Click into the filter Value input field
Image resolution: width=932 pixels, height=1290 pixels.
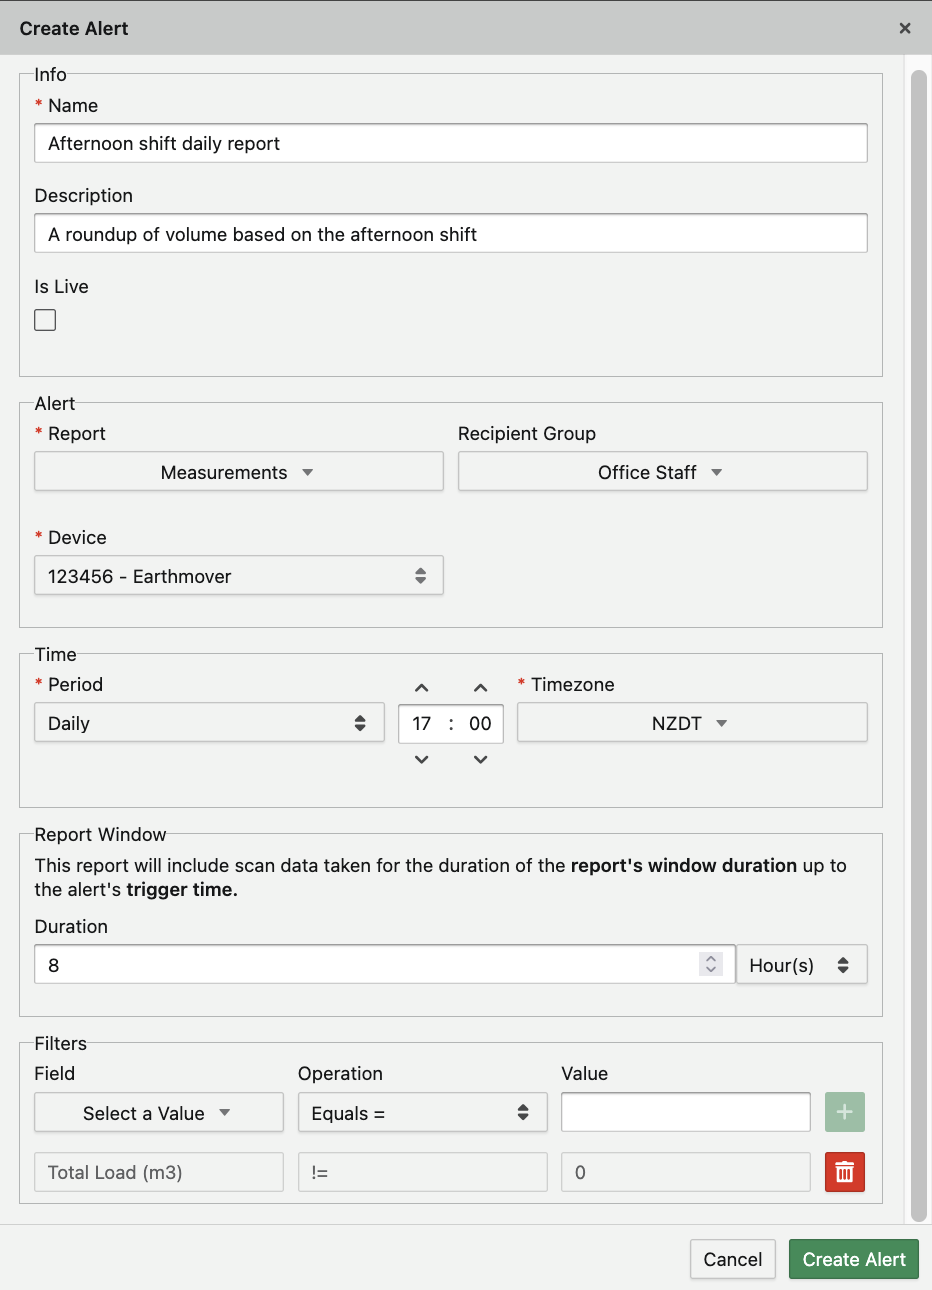(685, 1112)
